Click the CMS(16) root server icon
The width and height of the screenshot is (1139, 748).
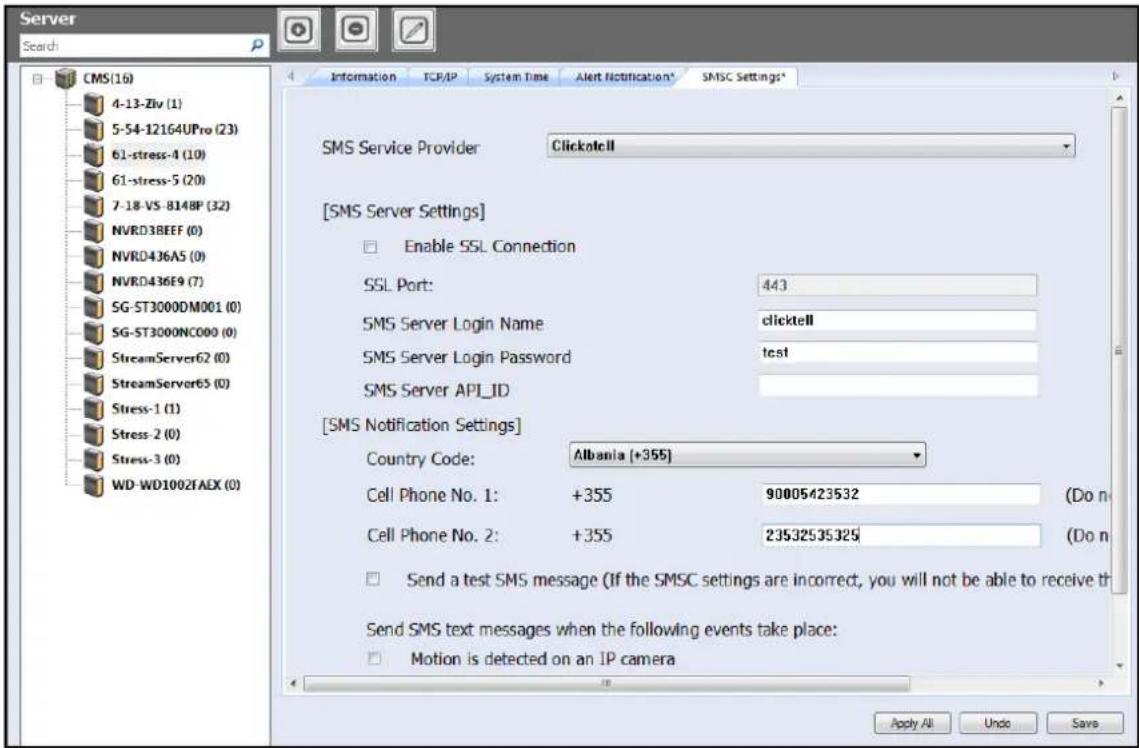pyautogui.click(x=66, y=78)
